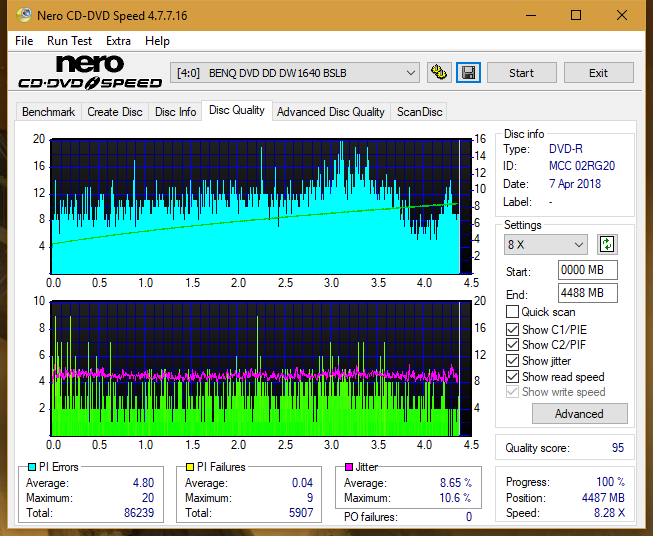Open the BENQ drive selection dropdown

pyautogui.click(x=294, y=73)
